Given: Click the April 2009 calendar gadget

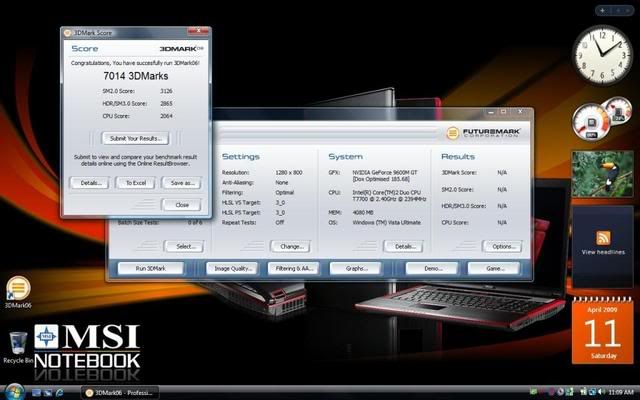Looking at the screenshot, I should (602, 331).
